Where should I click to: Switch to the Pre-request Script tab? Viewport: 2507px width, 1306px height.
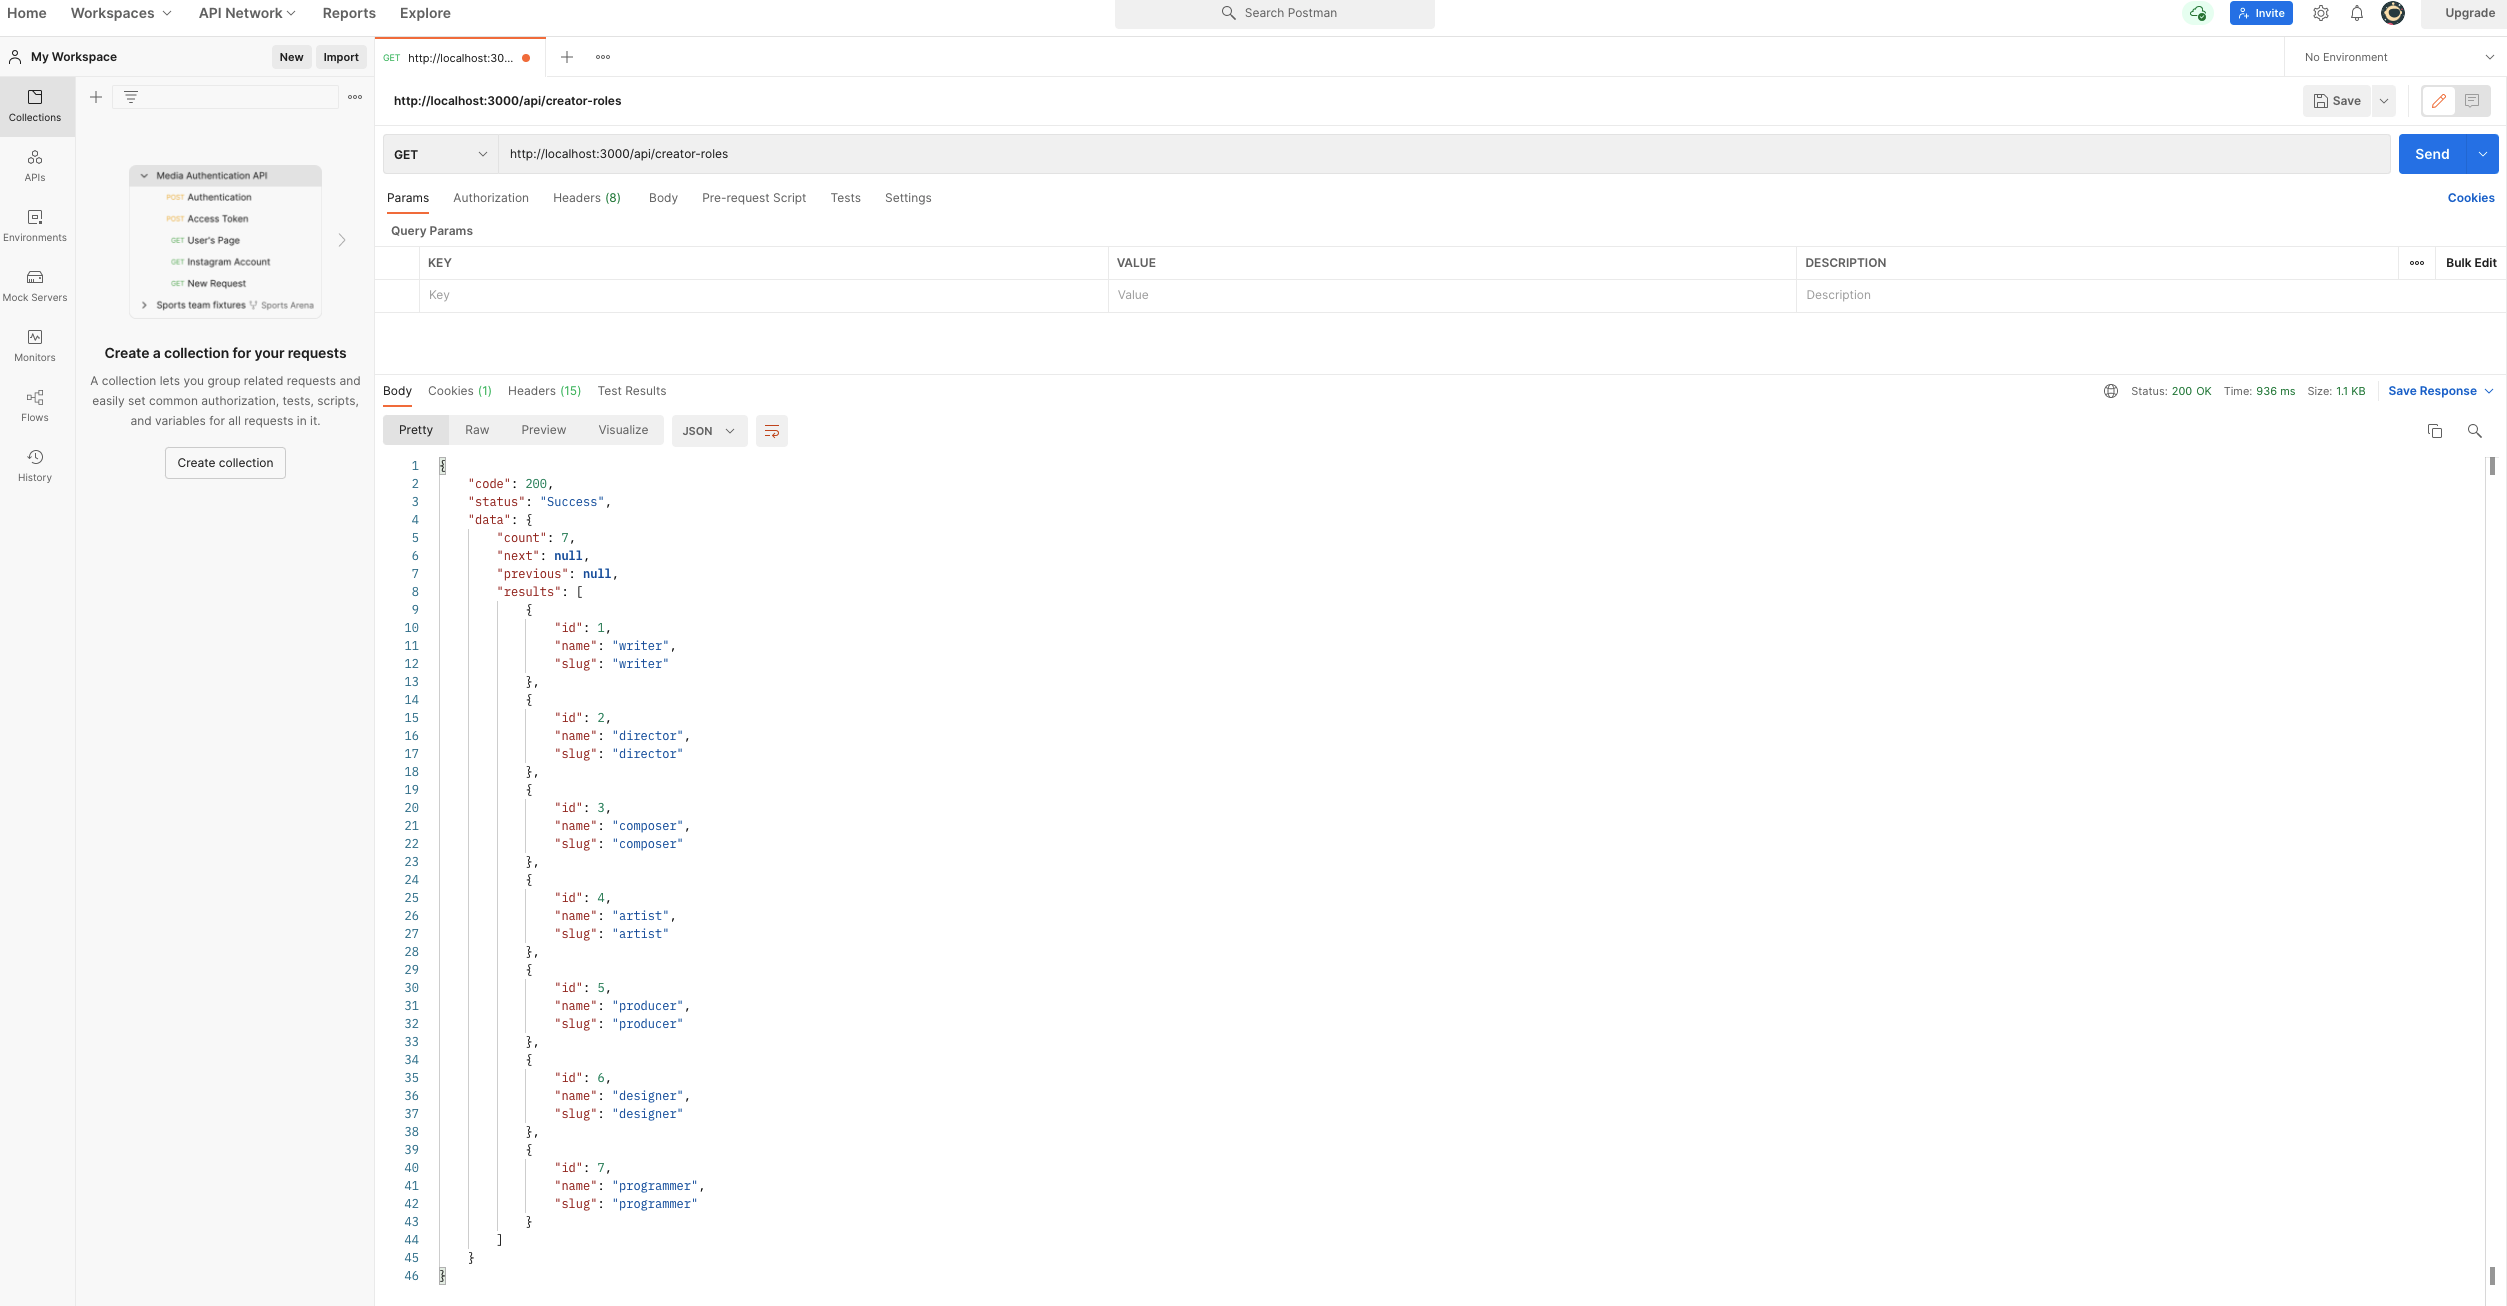tap(754, 198)
